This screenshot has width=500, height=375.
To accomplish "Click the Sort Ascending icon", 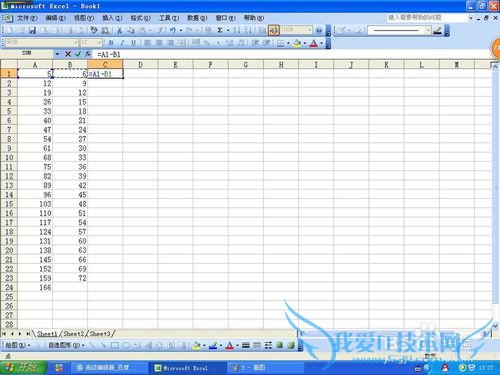I will point(237,31).
